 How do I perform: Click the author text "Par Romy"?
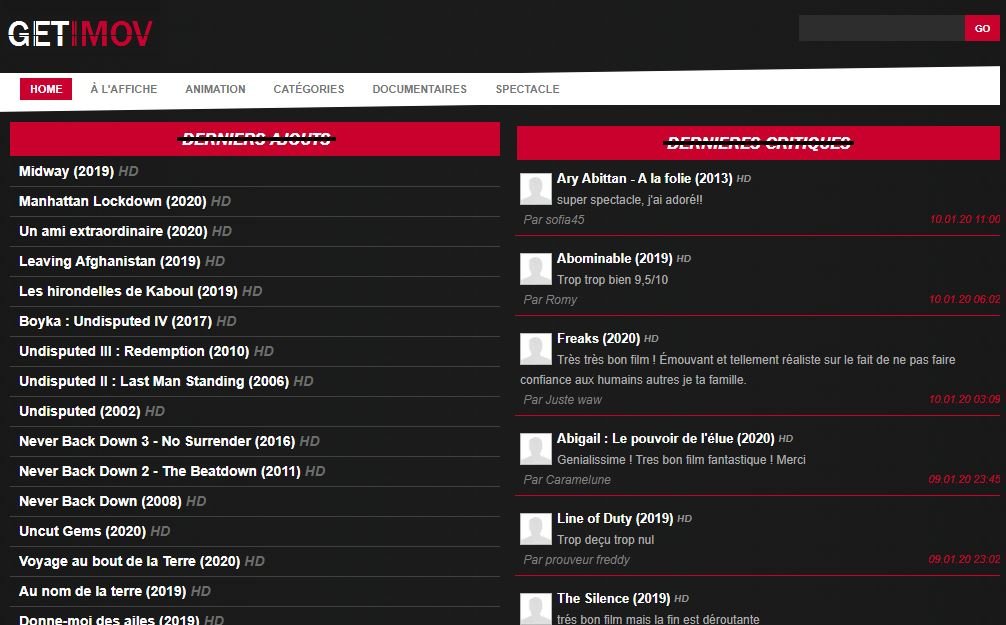point(550,300)
